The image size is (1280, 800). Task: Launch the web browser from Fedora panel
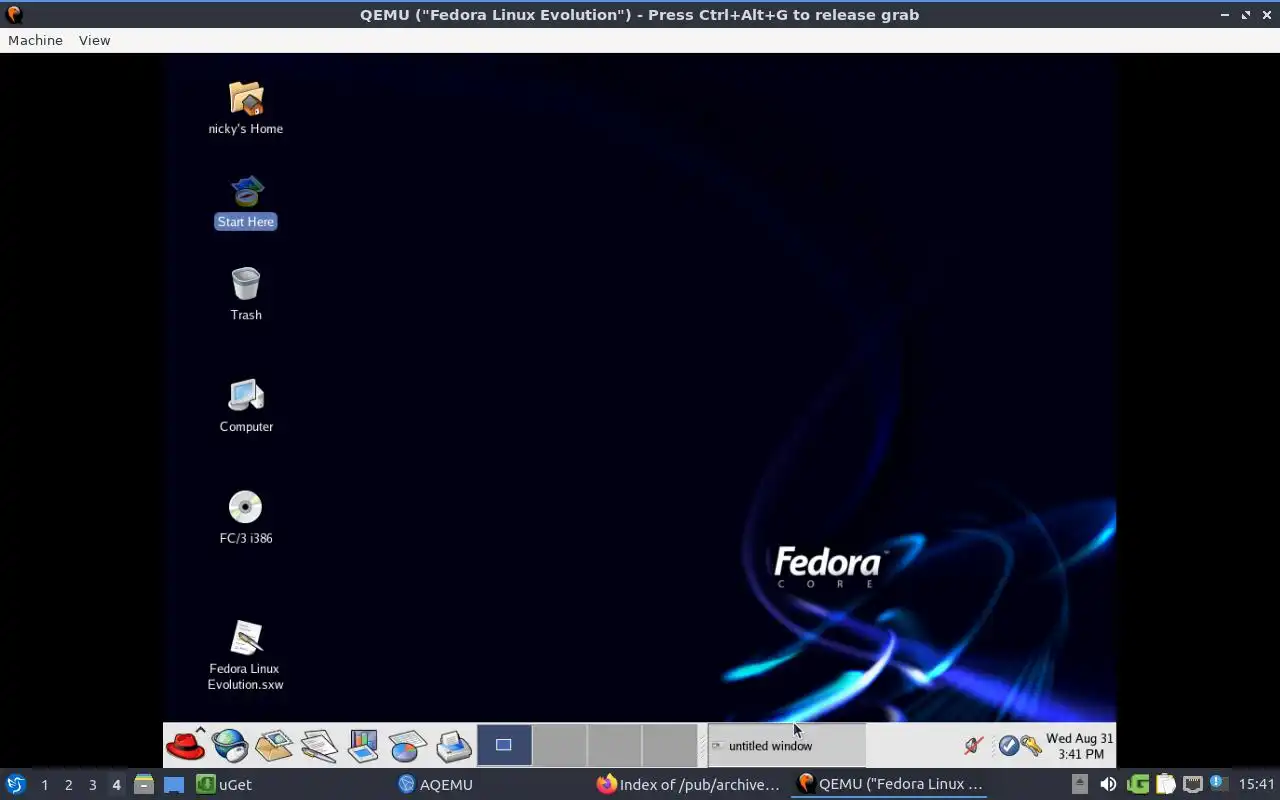point(229,745)
